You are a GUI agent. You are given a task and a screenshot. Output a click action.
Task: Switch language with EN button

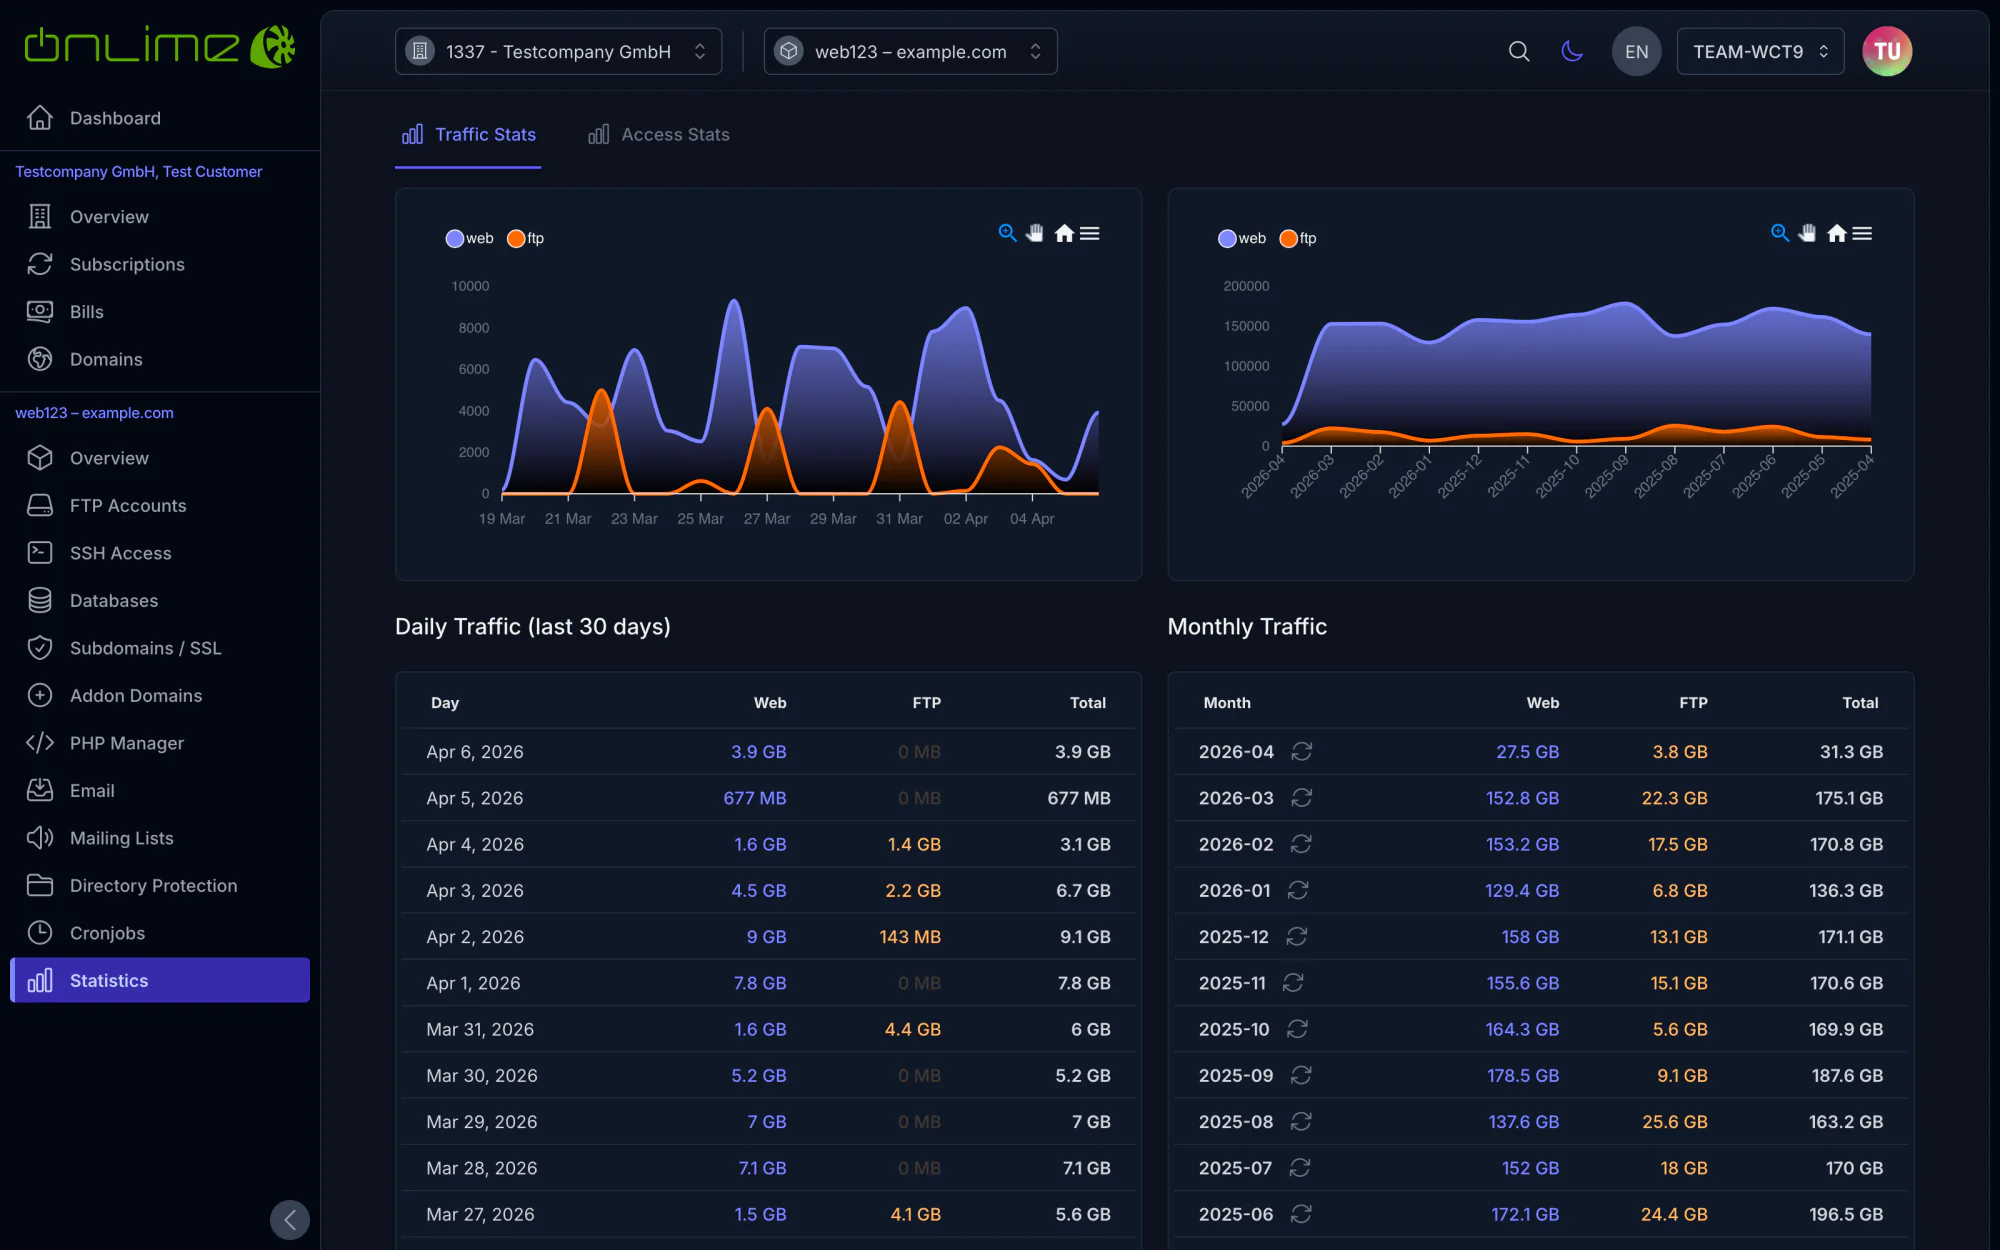coord(1636,51)
